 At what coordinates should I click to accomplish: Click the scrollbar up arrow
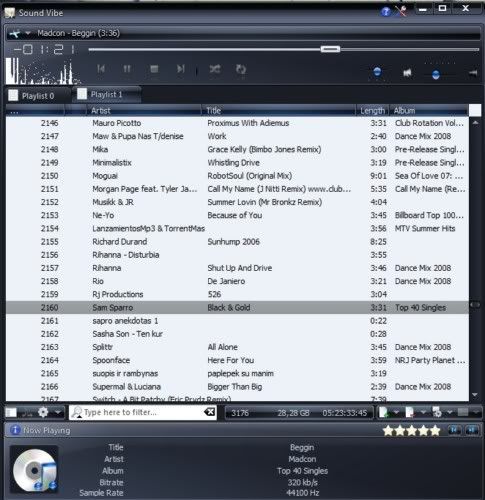pos(475,123)
